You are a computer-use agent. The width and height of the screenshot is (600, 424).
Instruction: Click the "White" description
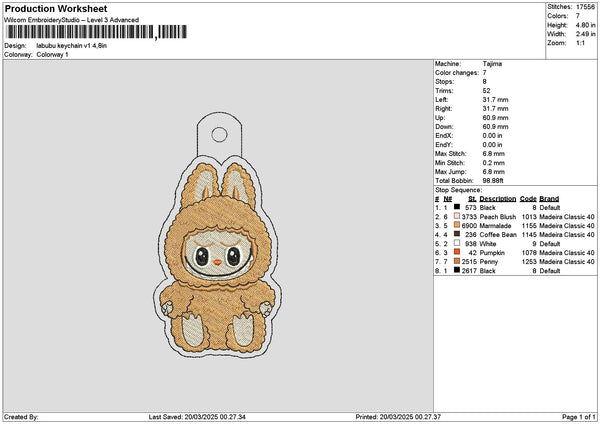pos(488,244)
